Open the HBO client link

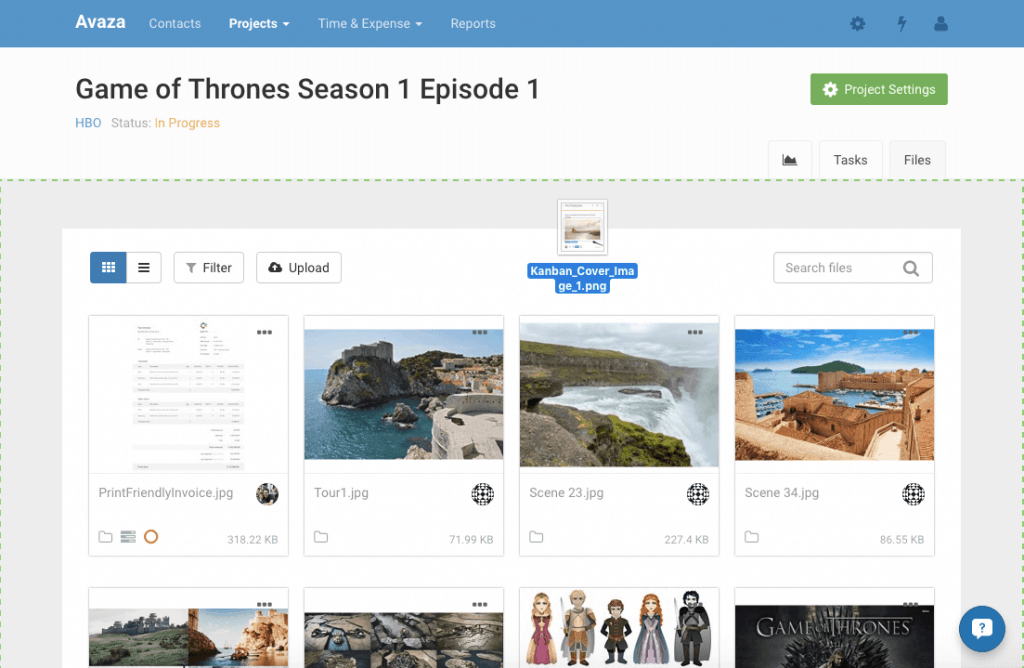tap(88, 123)
